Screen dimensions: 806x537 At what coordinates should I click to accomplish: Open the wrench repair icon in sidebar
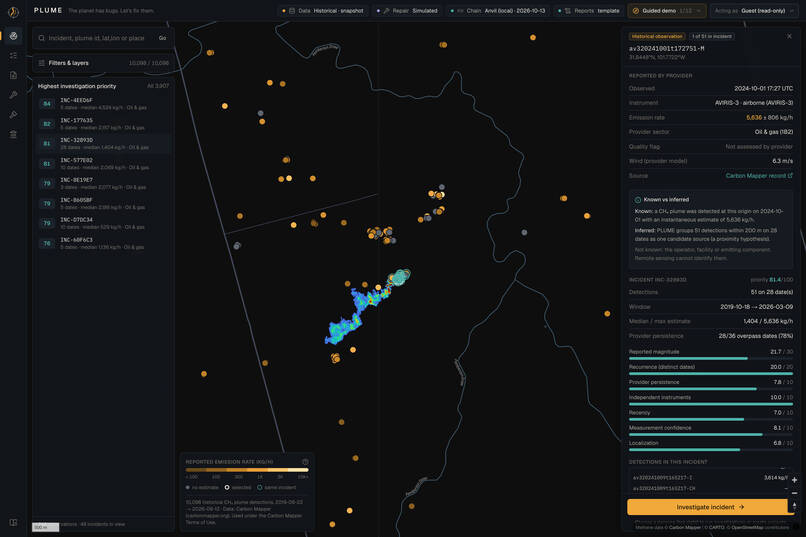13,95
